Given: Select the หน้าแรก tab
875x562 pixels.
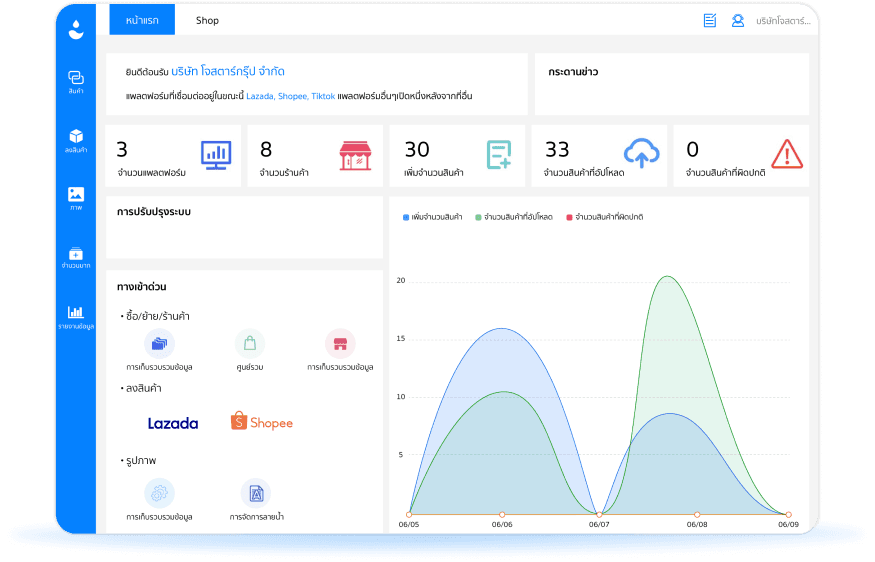Looking at the screenshot, I should coord(142,20).
